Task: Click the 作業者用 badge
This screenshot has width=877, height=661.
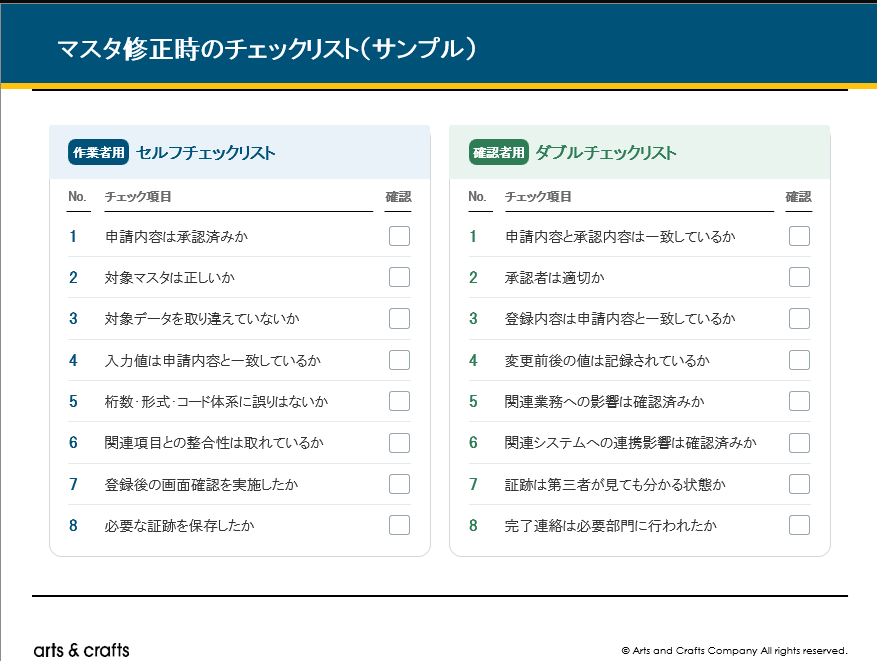Action: [x=98, y=152]
